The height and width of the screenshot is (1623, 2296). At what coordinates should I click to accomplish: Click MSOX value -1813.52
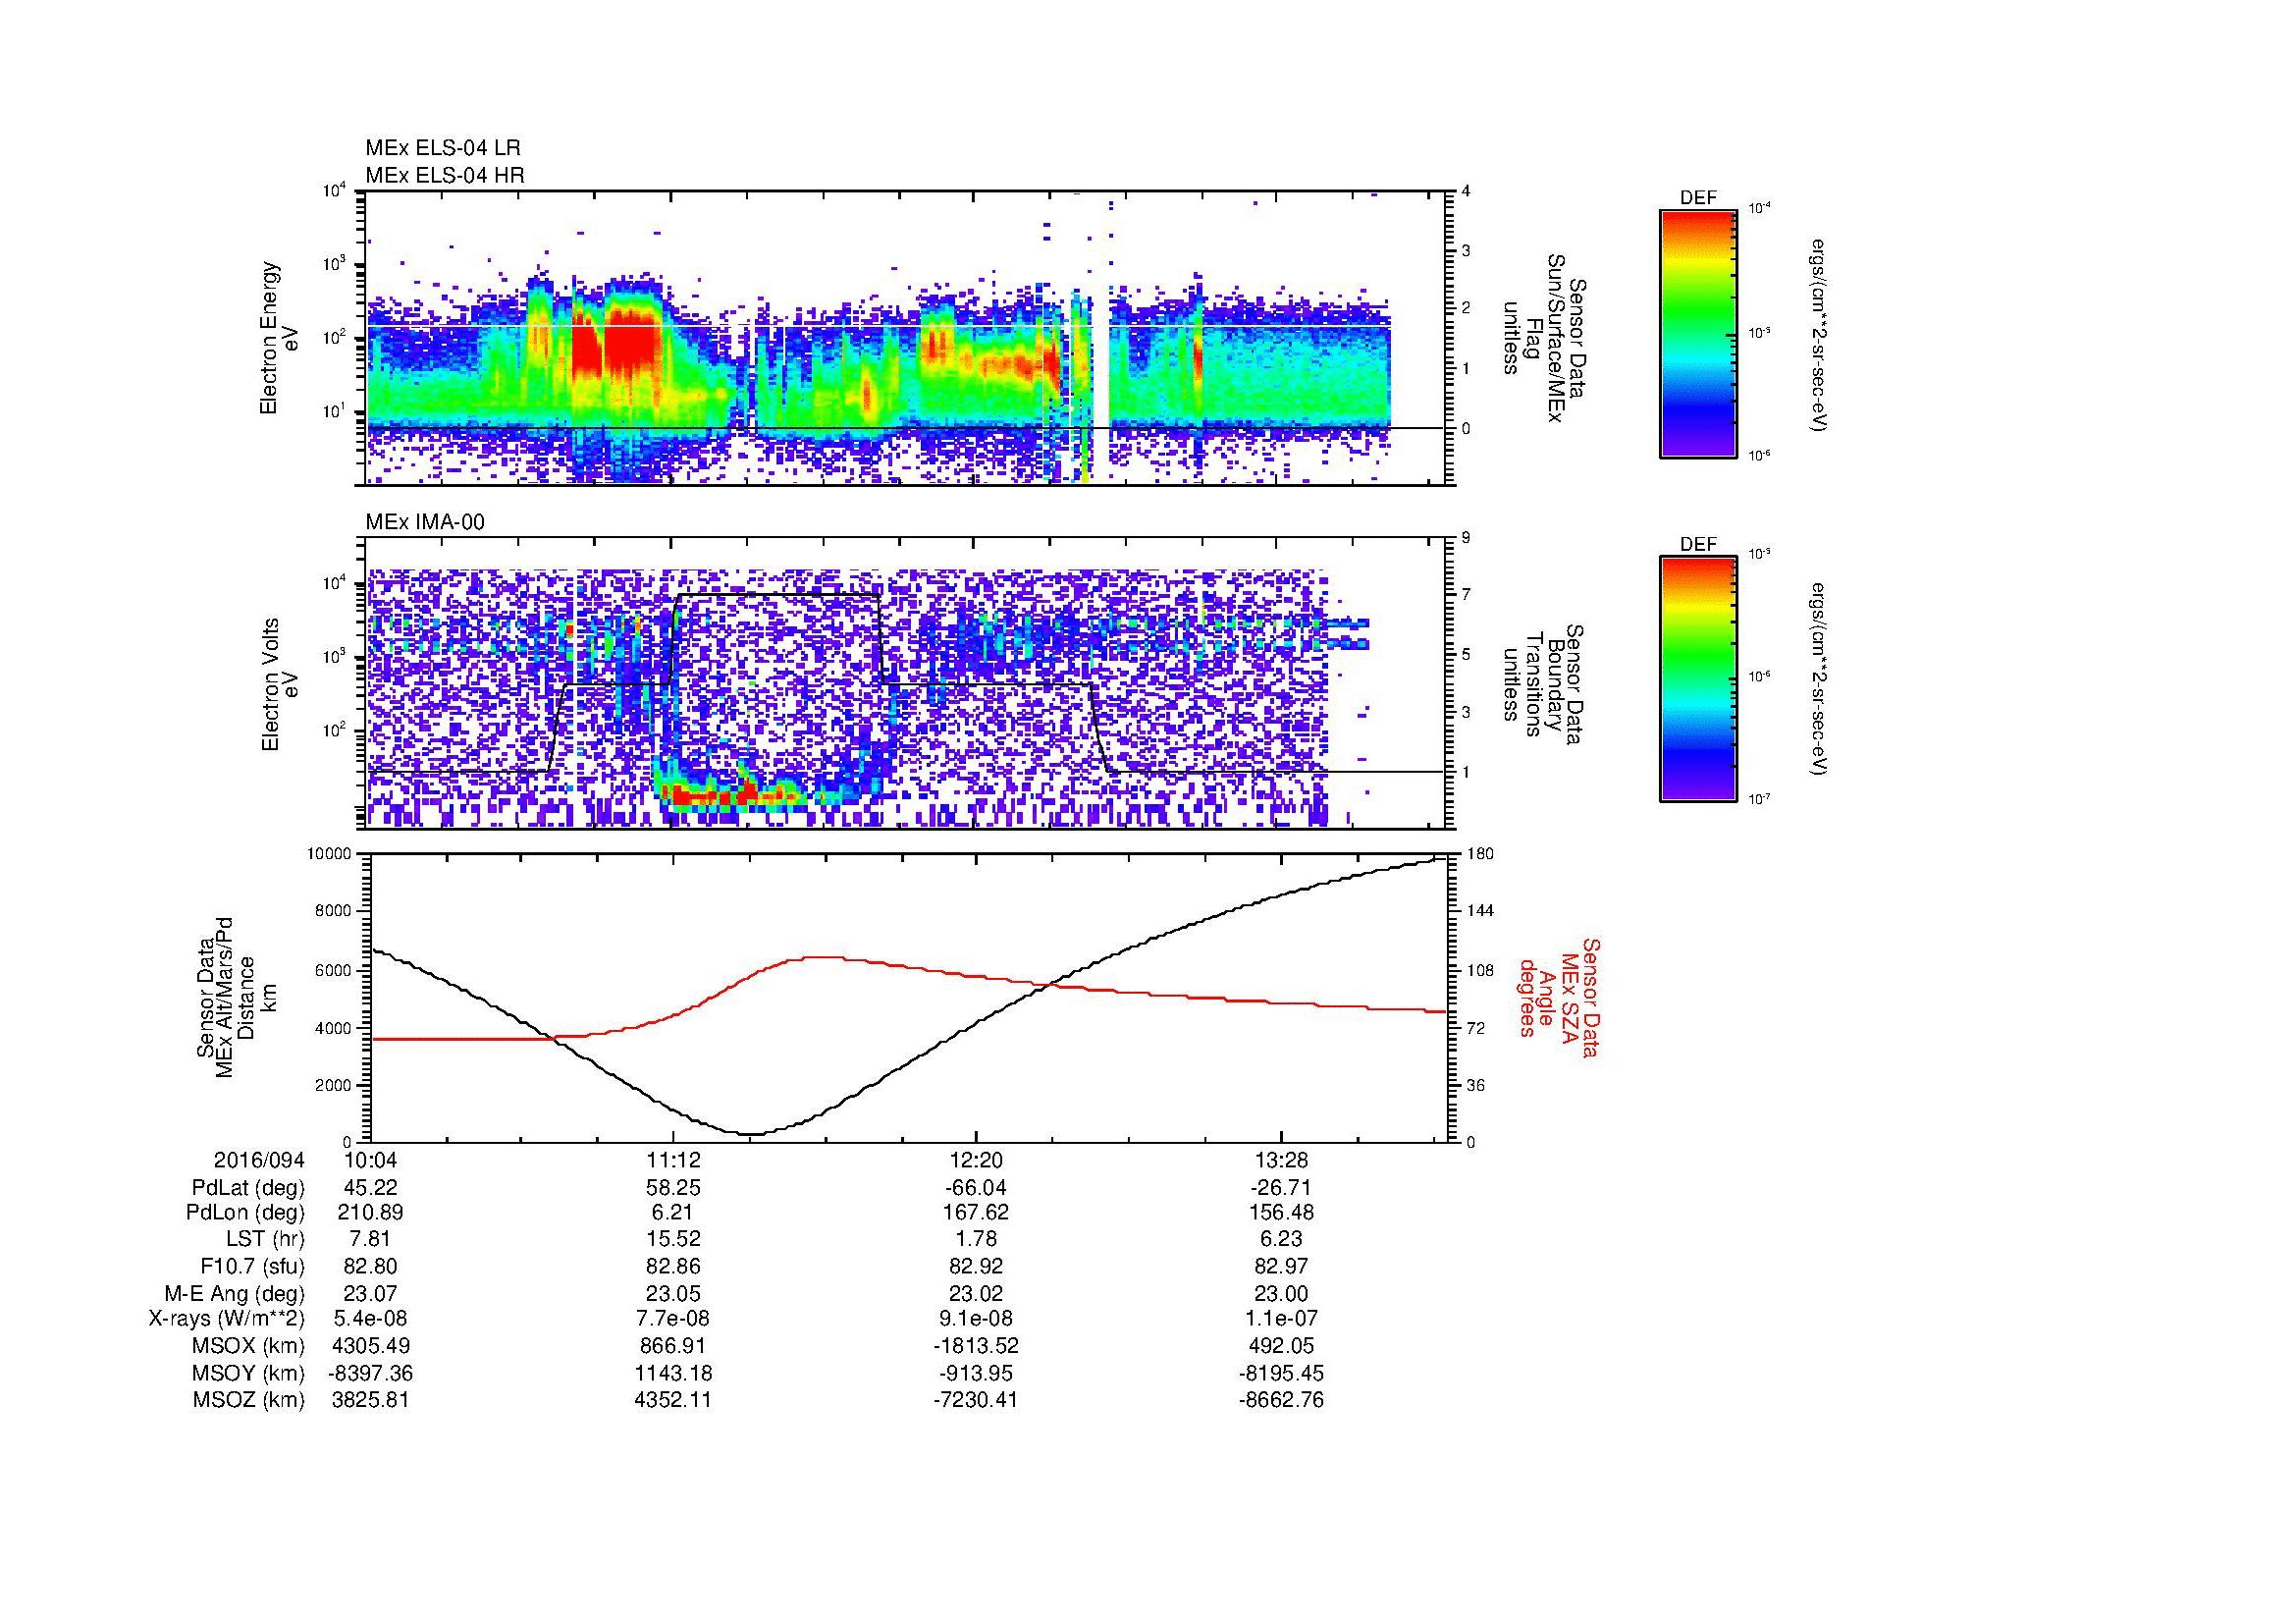coord(976,1347)
